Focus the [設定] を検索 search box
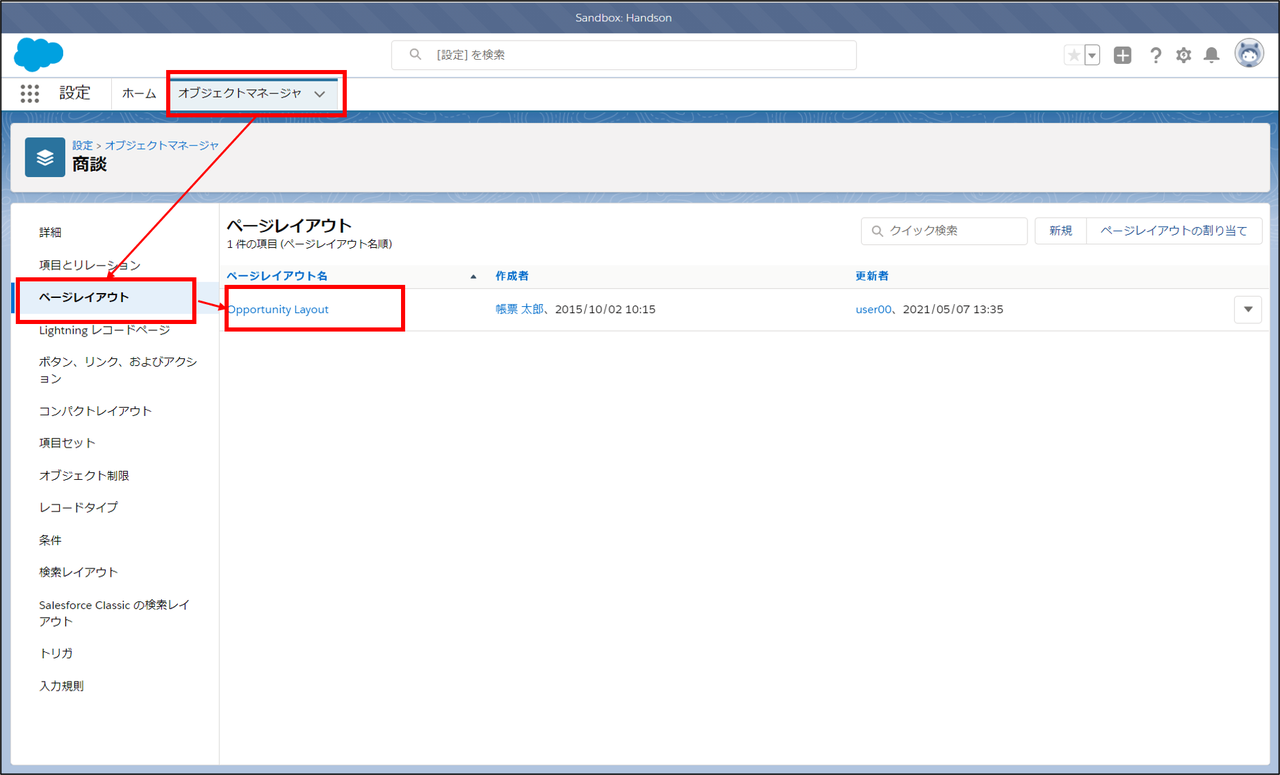The height and width of the screenshot is (775, 1280). (624, 55)
